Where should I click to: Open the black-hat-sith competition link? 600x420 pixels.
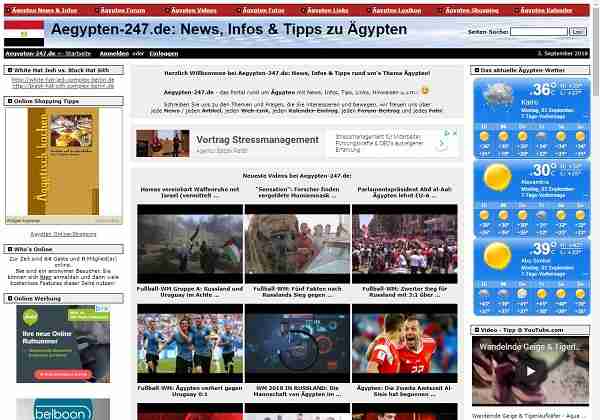coord(63,86)
